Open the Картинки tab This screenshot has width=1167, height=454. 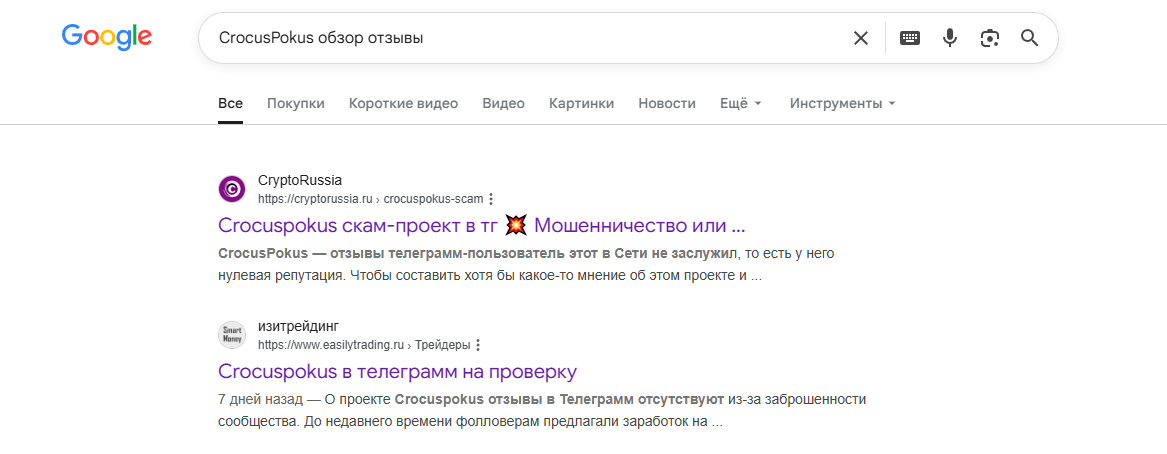581,103
